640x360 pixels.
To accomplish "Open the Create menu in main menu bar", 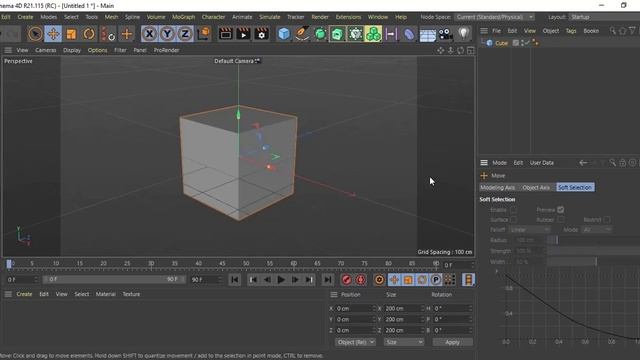I will (x=25, y=17).
